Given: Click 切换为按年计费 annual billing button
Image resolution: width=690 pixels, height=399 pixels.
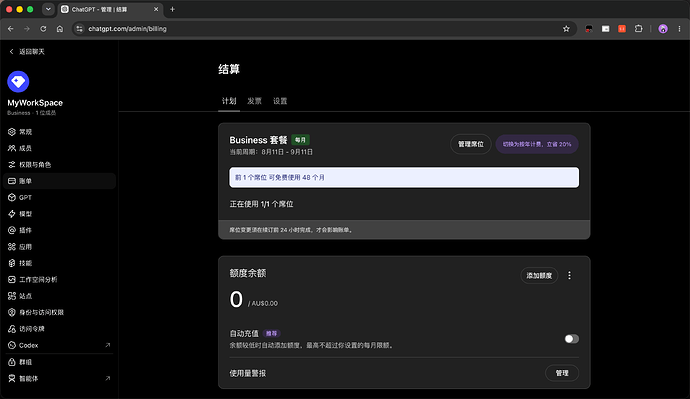Looking at the screenshot, I should 537,144.
